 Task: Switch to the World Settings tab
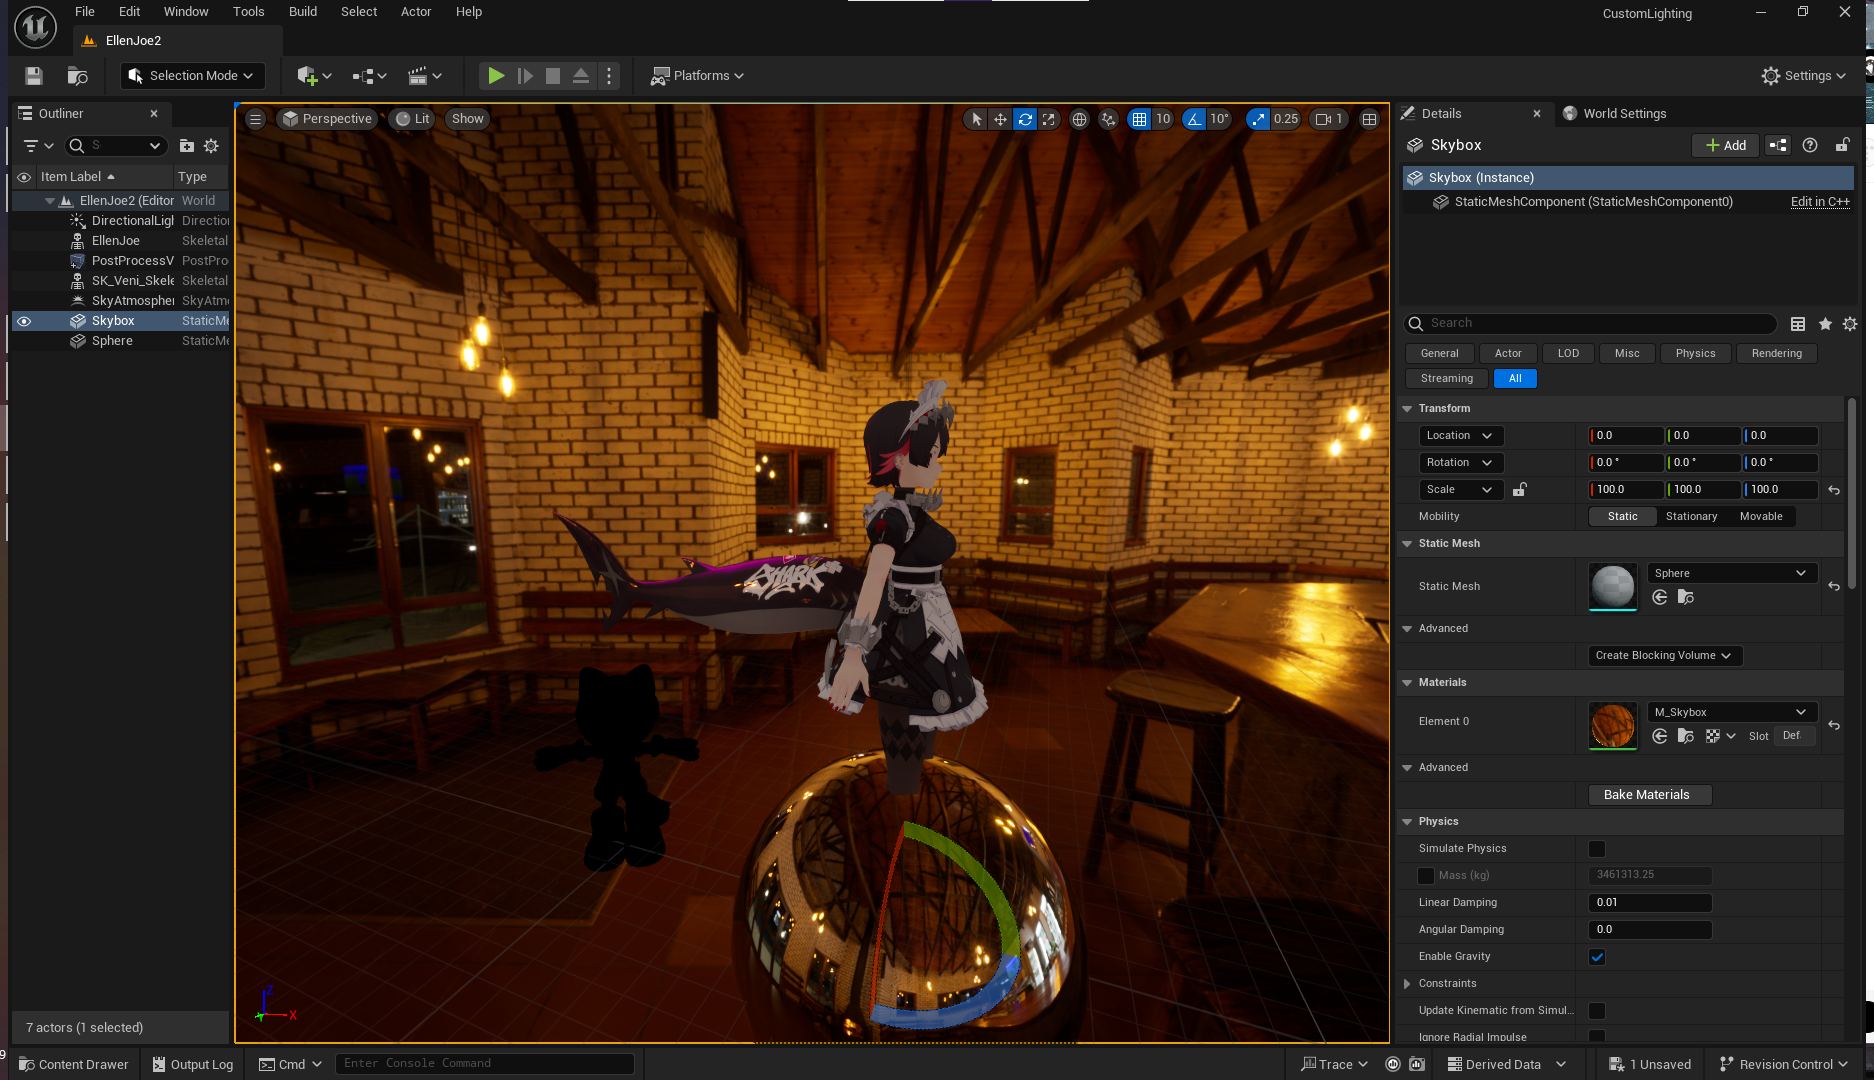[1615, 114]
